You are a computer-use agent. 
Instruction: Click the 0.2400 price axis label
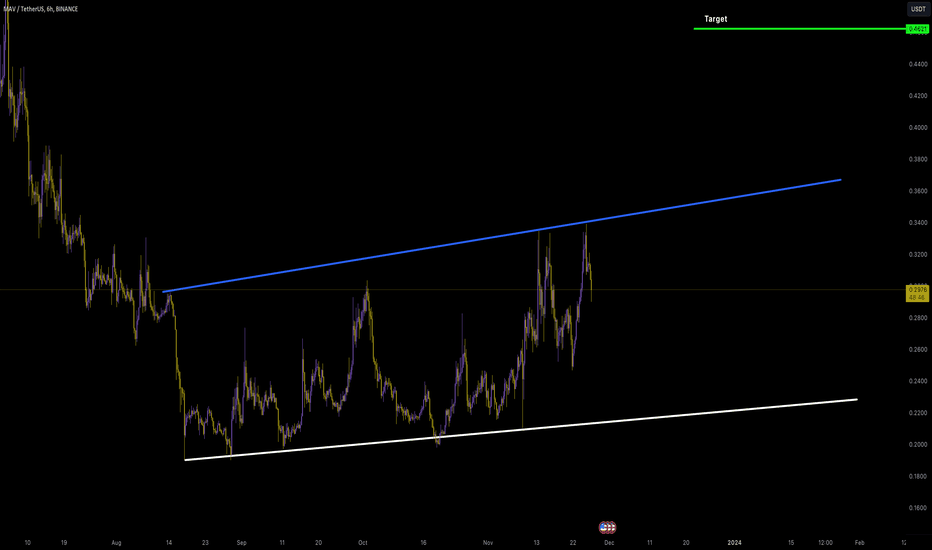[x=918, y=381]
